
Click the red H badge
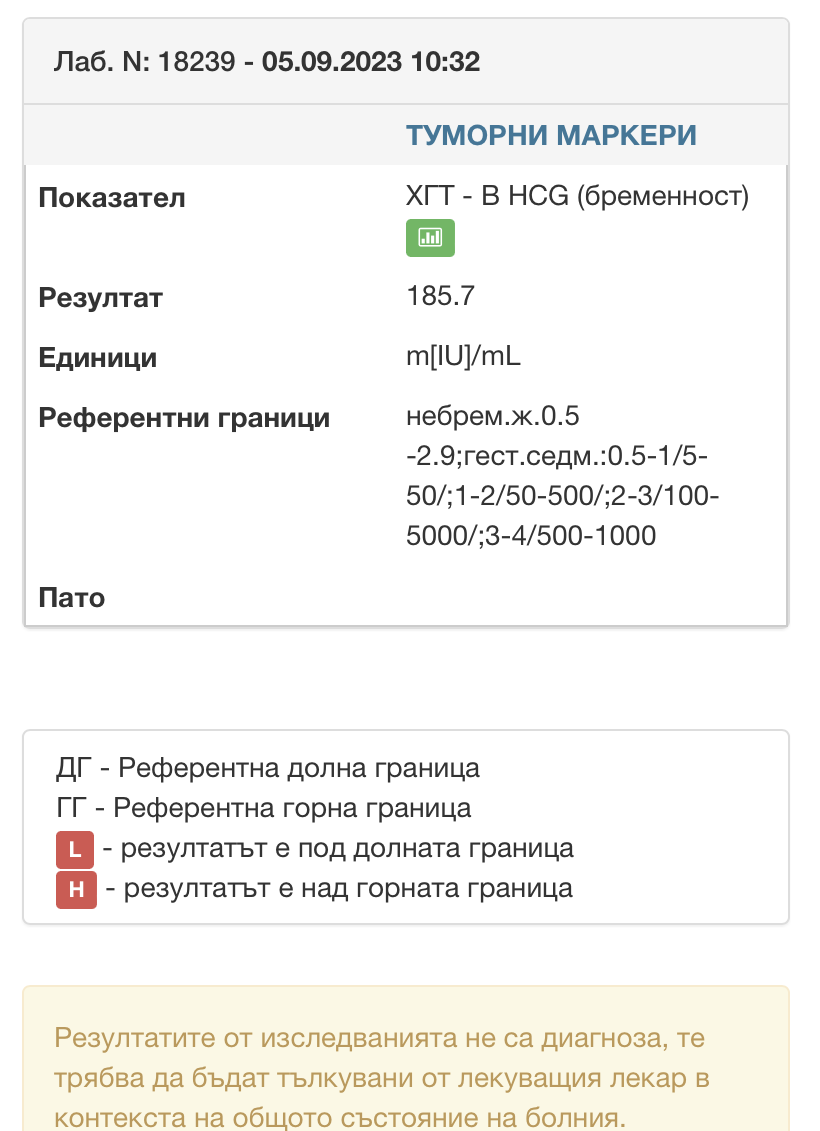pos(76,889)
